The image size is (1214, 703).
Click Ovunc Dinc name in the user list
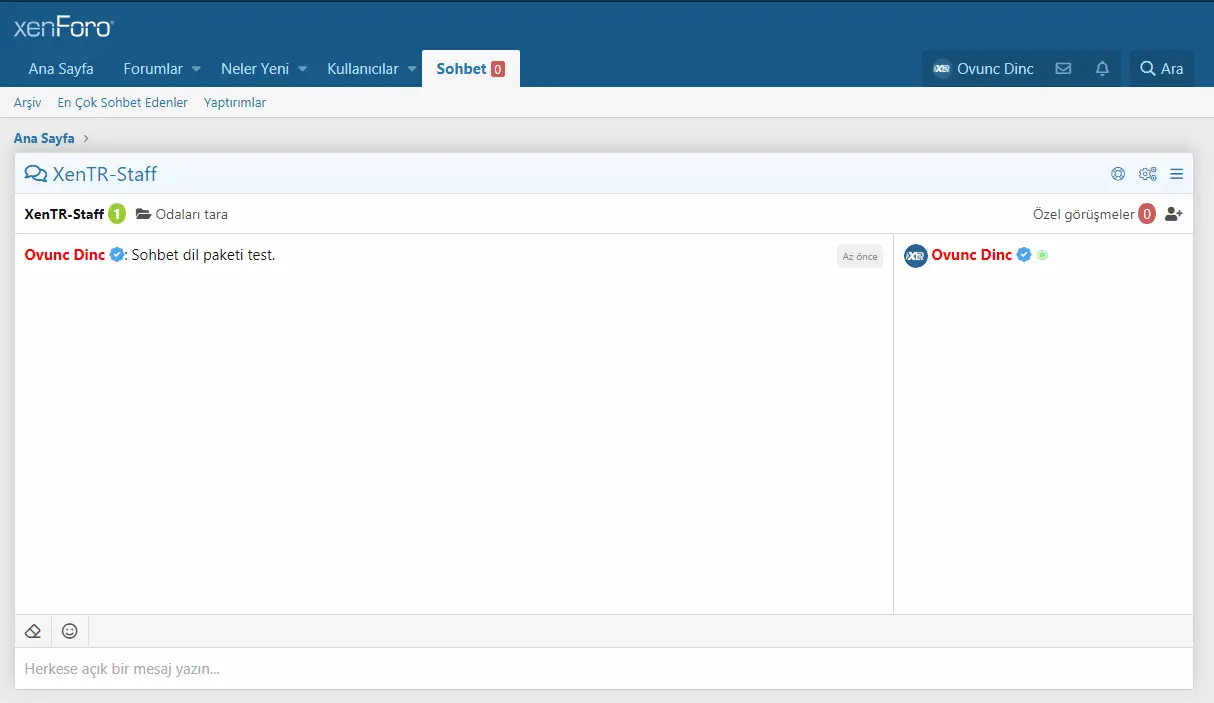pyautogui.click(x=972, y=255)
